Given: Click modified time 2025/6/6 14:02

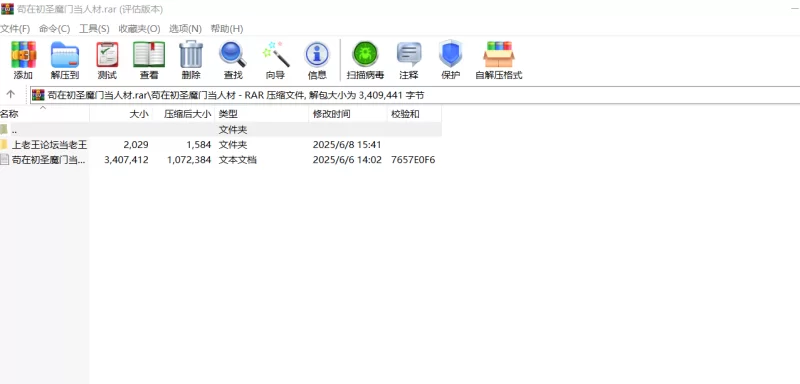Looking at the screenshot, I should (347, 160).
